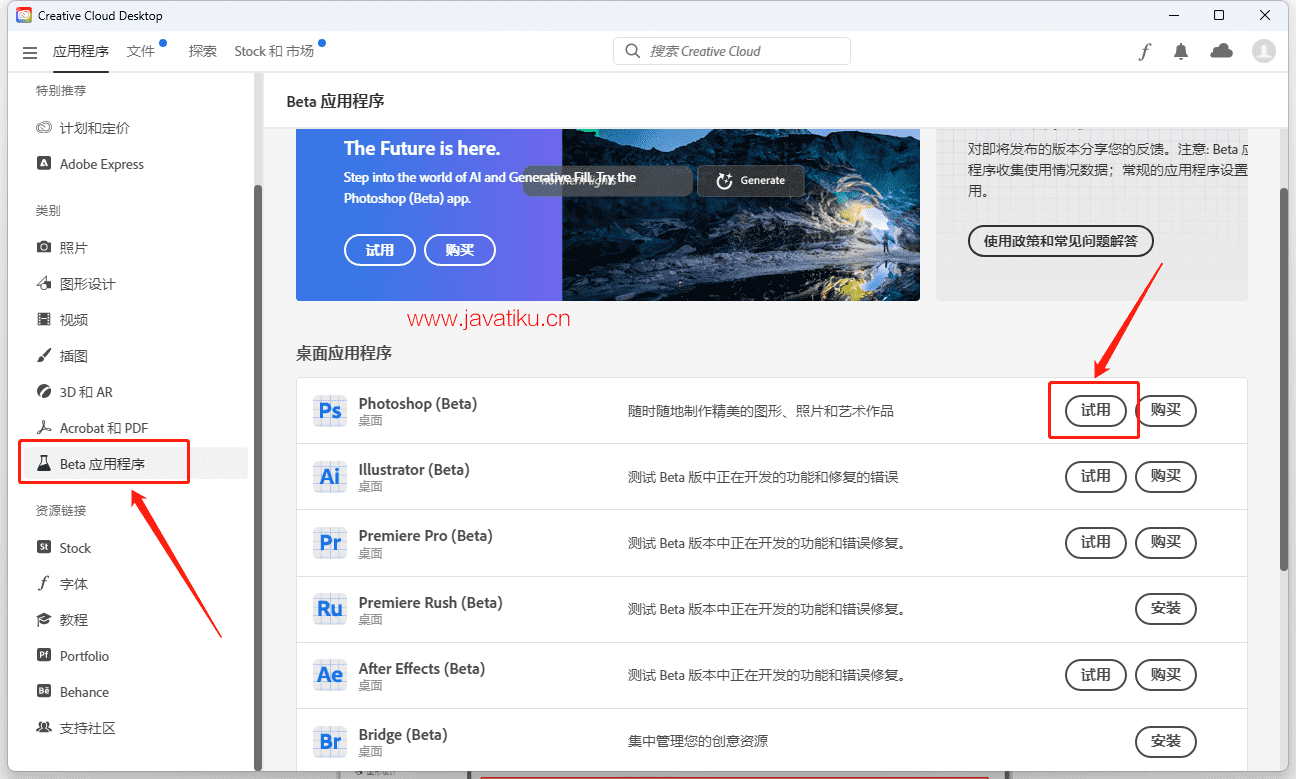Screen dimensions: 1296x779
Task: Switch to the 文件 tab
Action: coord(141,51)
